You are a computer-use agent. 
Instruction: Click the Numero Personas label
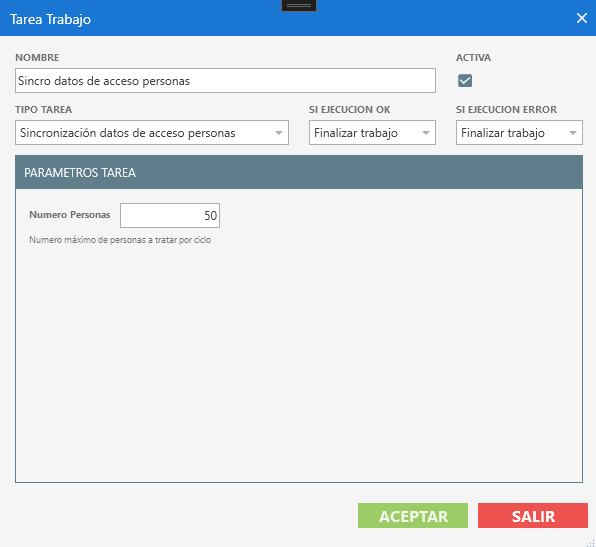click(70, 215)
